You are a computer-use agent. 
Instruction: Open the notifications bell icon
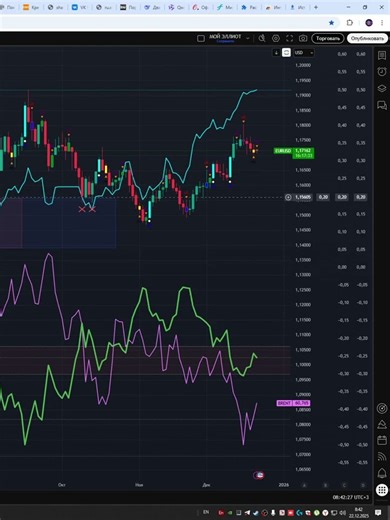[x=382, y=473]
